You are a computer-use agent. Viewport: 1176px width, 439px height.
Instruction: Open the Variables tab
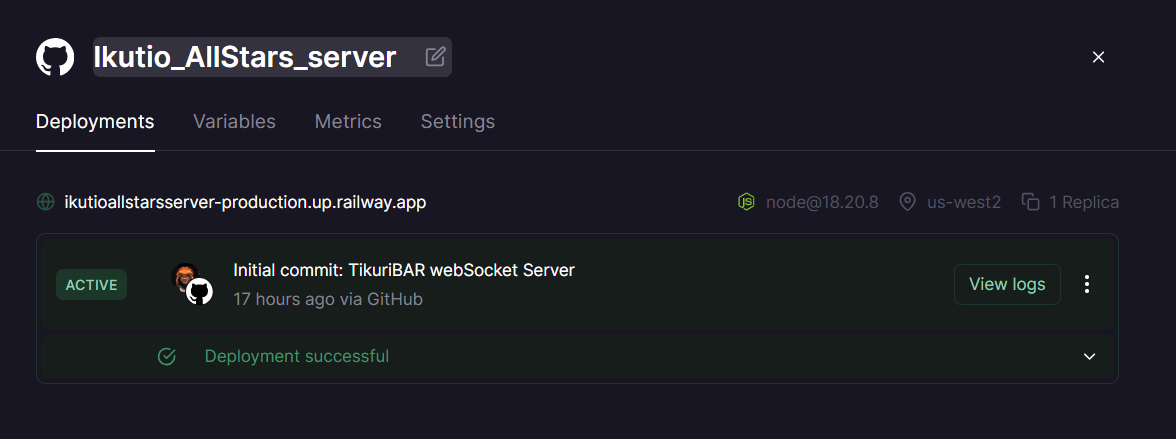(234, 122)
